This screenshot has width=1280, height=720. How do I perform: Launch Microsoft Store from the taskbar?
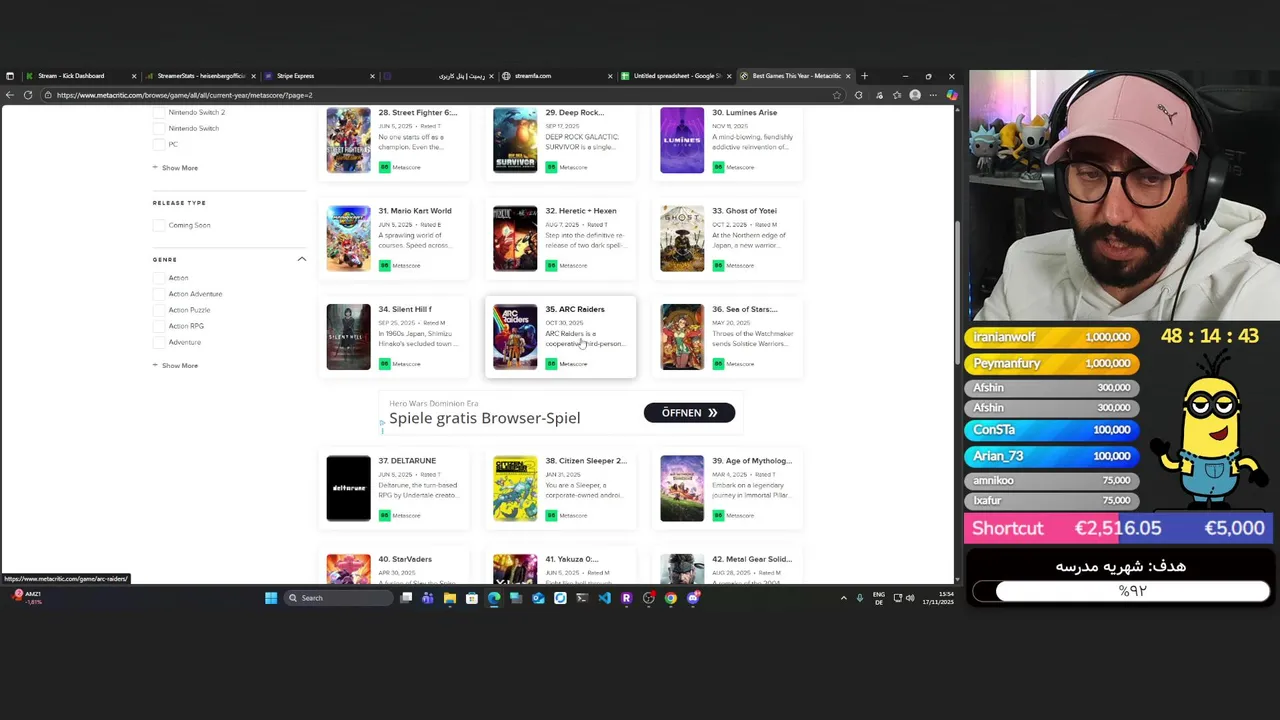(472, 598)
